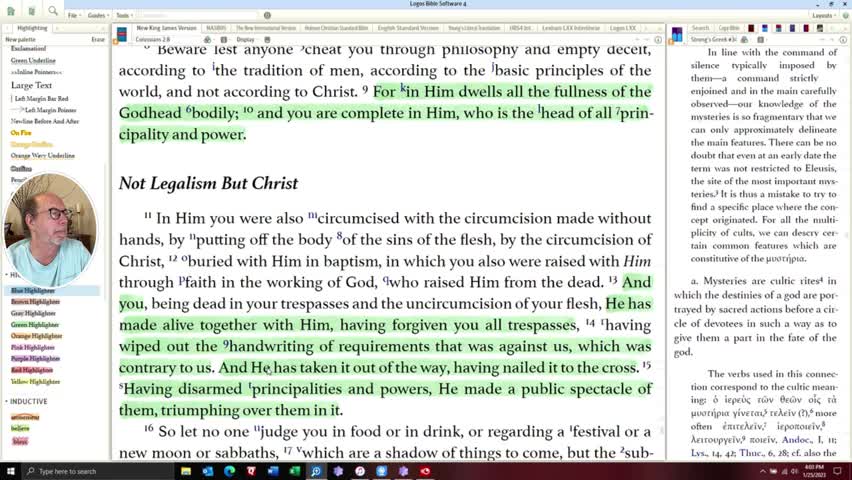Open the Copy Bible tab in right pane
Viewport: 852px width, 480px height.
pos(729,28)
